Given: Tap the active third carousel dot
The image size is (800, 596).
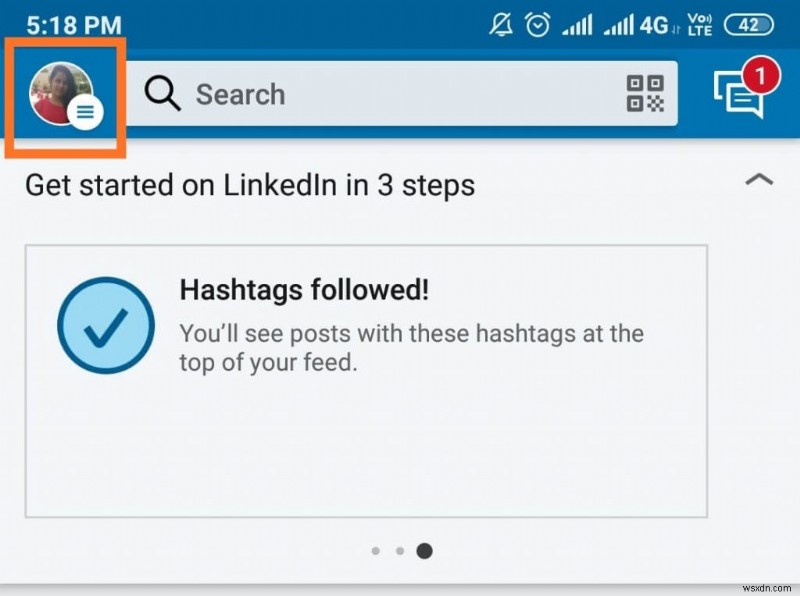Looking at the screenshot, I should point(424,551).
